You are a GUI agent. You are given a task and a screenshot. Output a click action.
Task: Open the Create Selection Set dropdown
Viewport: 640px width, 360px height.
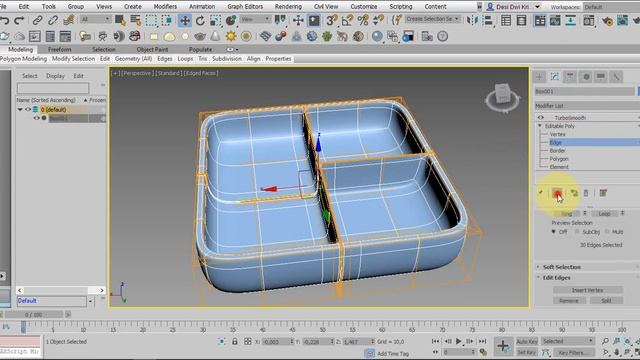point(432,19)
